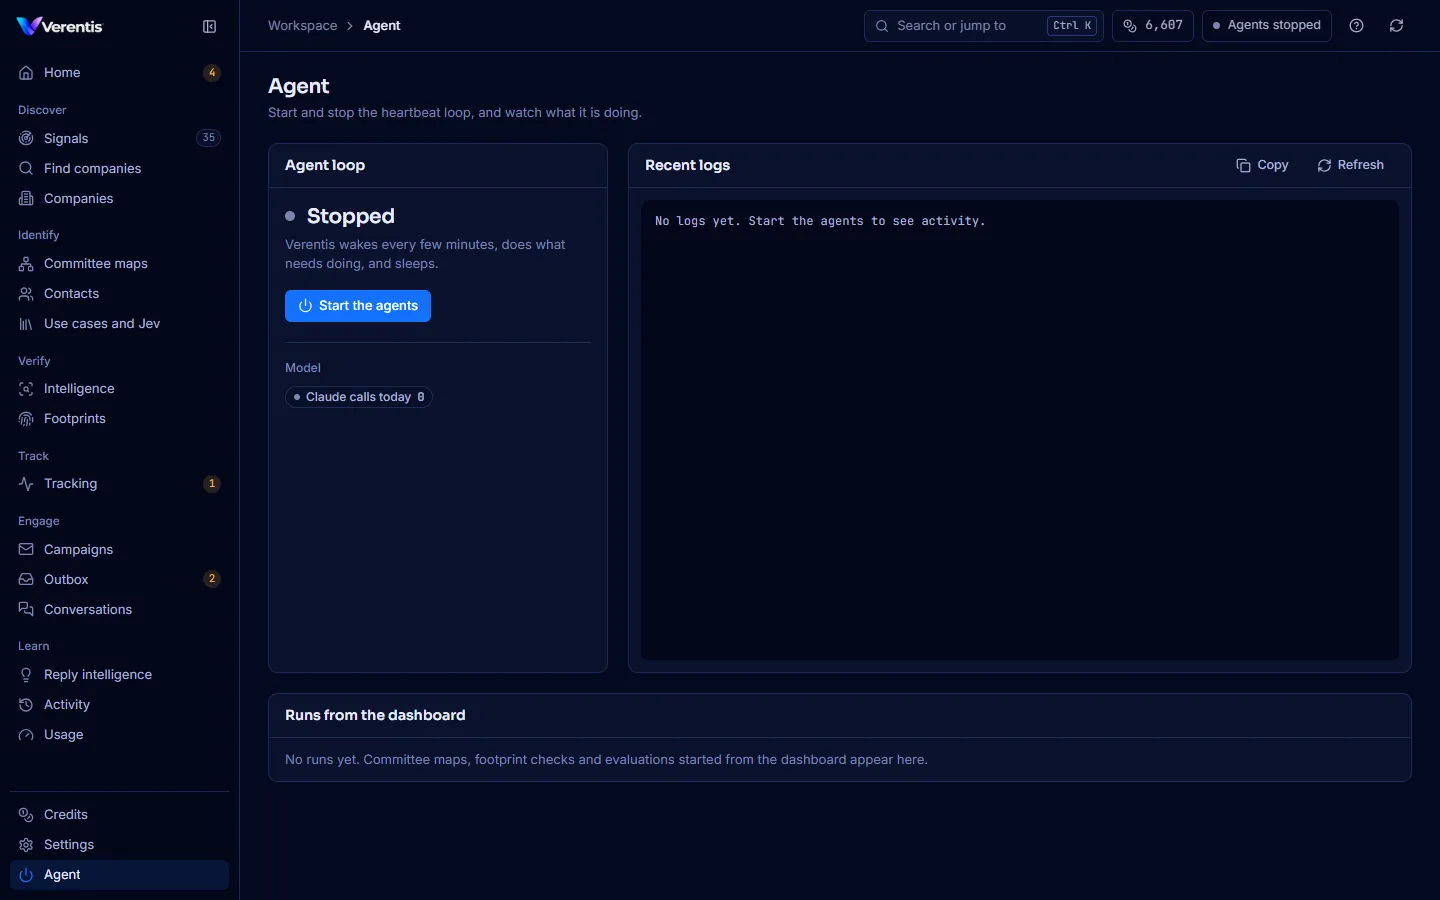Focus the Search or jump to field
Screen dimensions: 1440x900
(983, 26)
